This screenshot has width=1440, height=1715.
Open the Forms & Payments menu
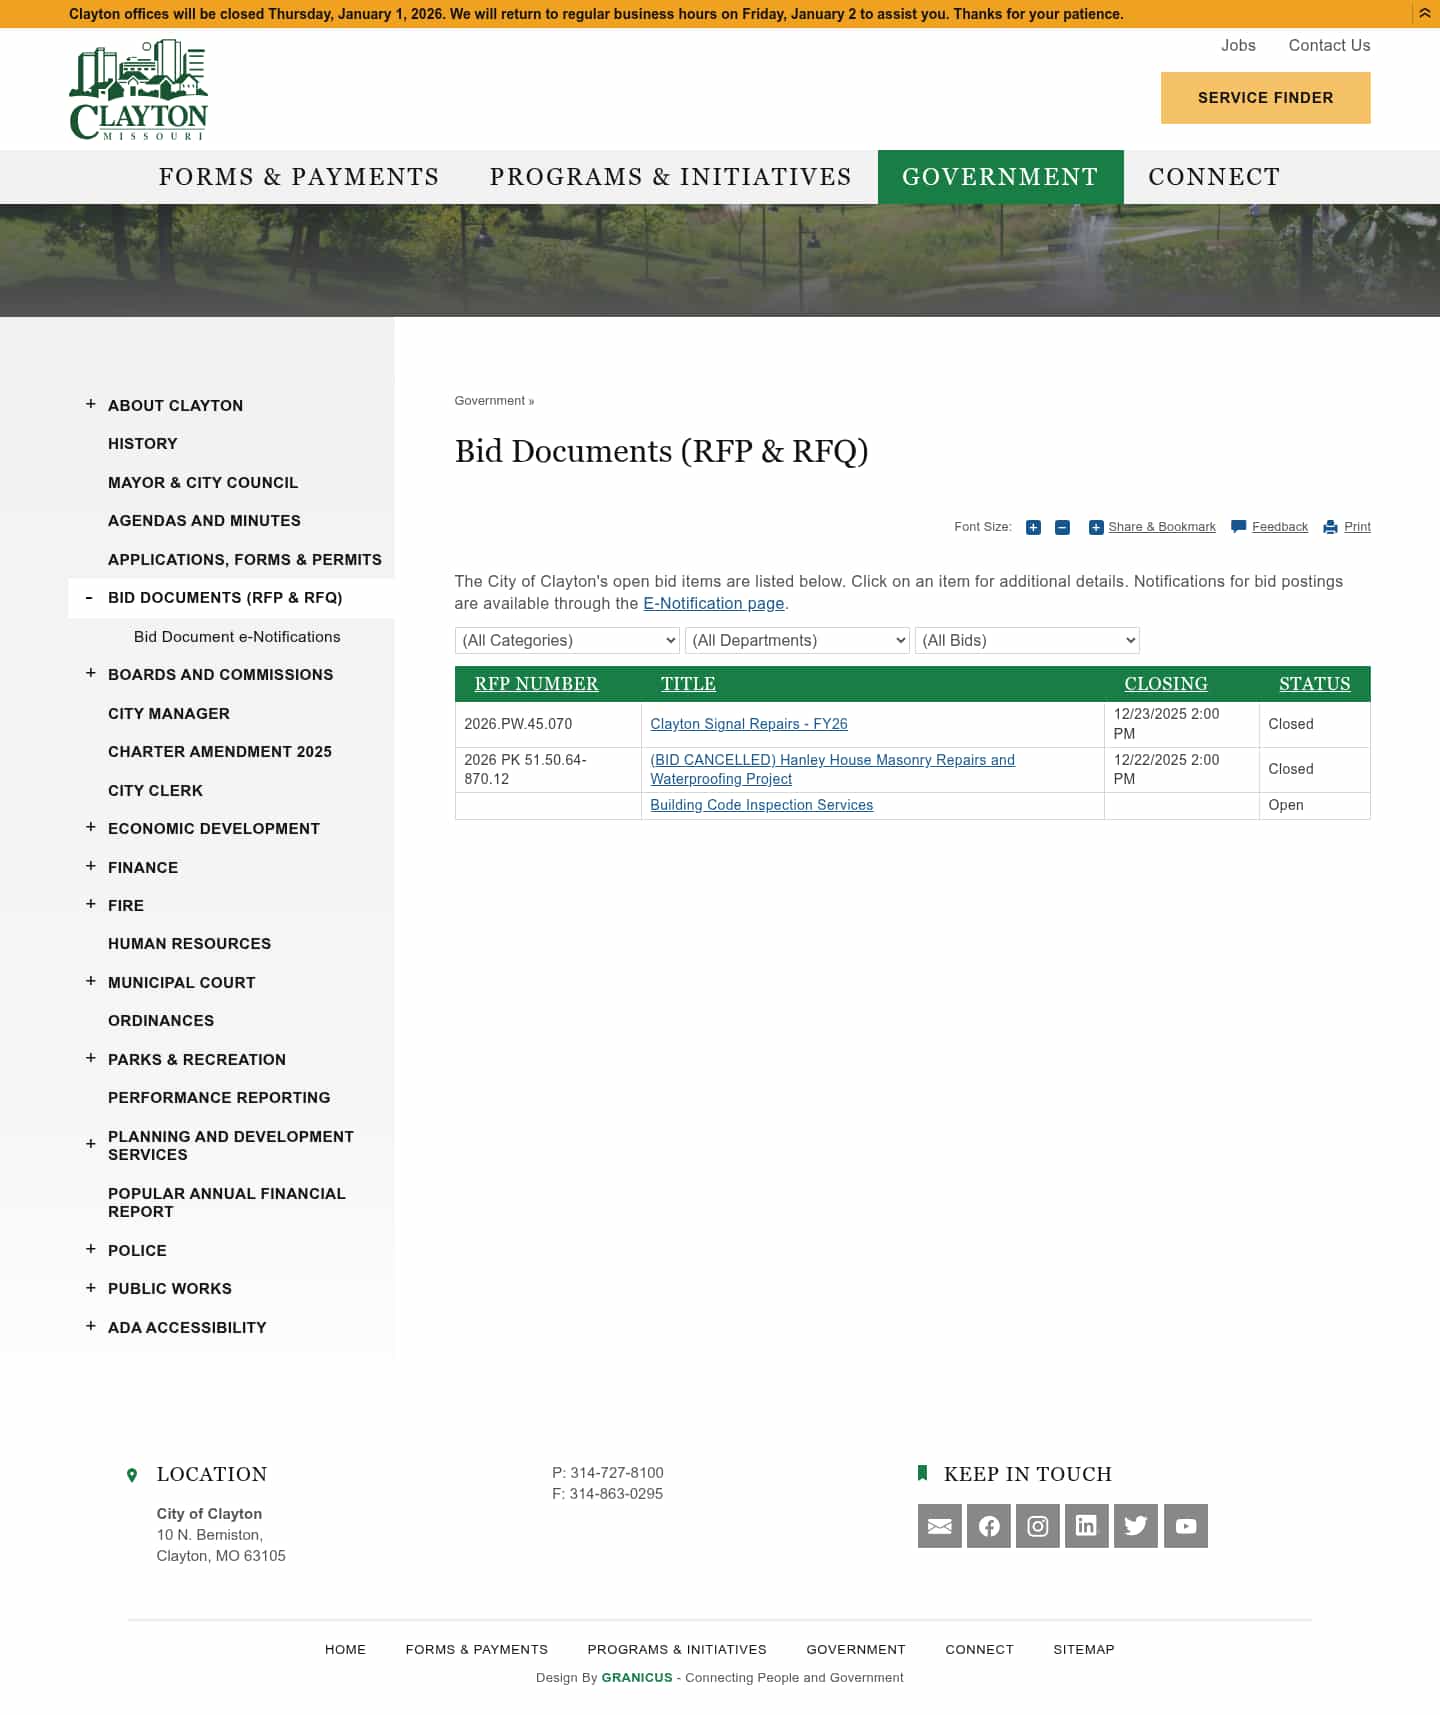tap(299, 177)
